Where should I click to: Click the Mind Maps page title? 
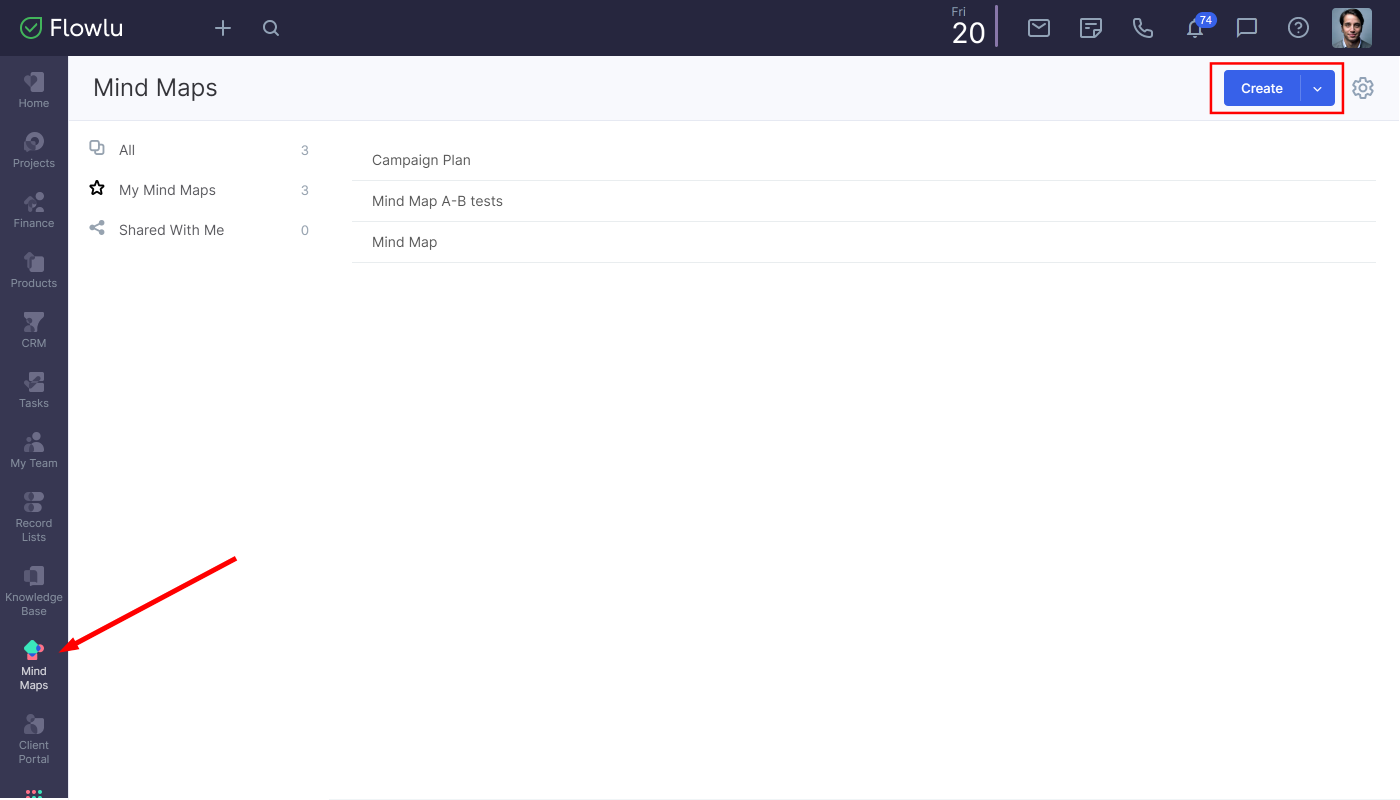point(155,88)
